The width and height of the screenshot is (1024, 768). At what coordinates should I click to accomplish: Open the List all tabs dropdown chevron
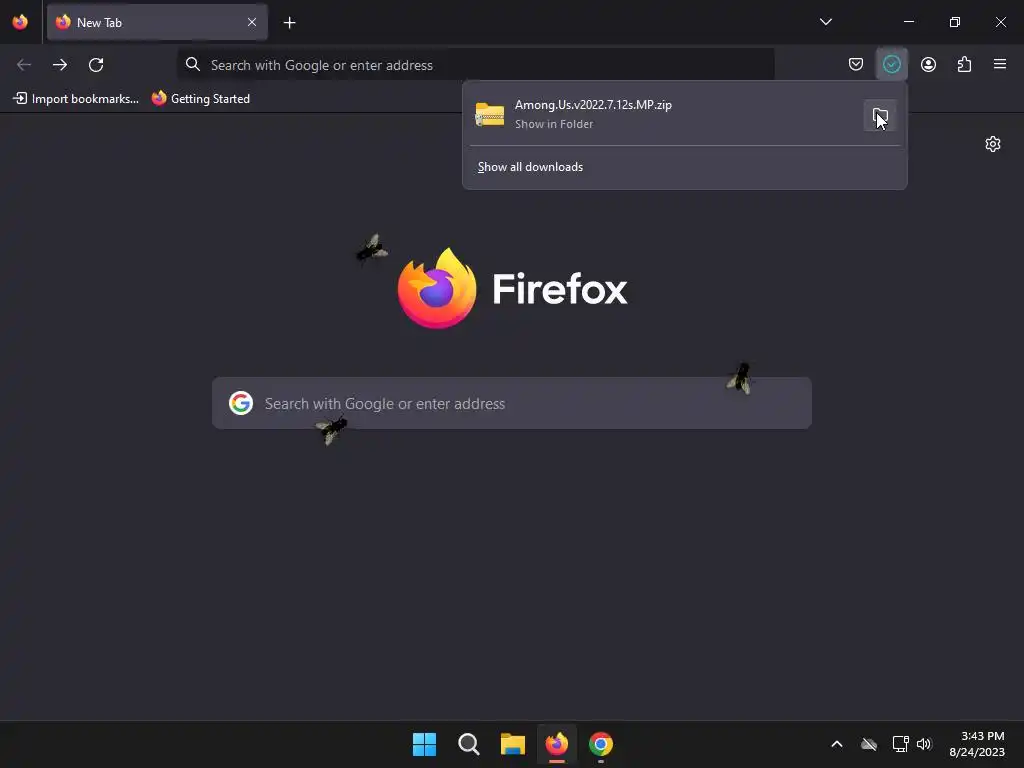(825, 22)
